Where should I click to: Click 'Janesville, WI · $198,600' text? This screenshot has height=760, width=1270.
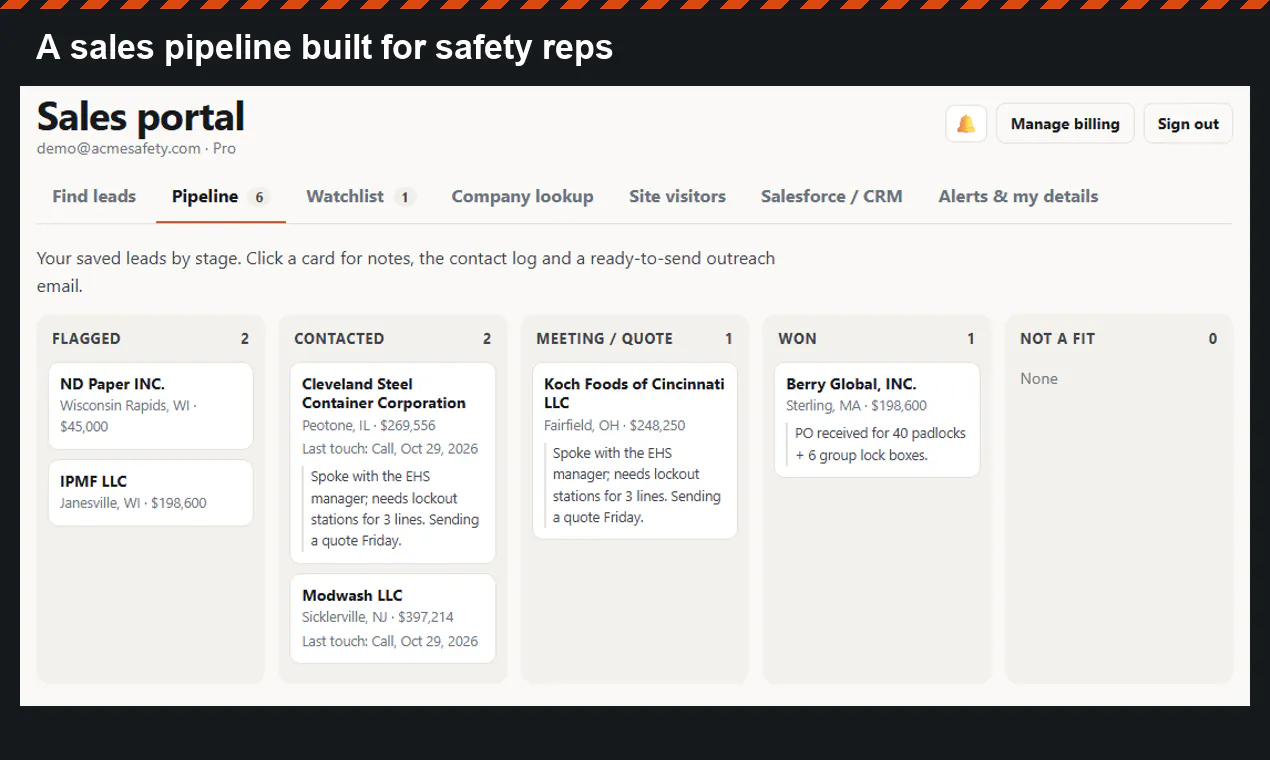tap(133, 503)
